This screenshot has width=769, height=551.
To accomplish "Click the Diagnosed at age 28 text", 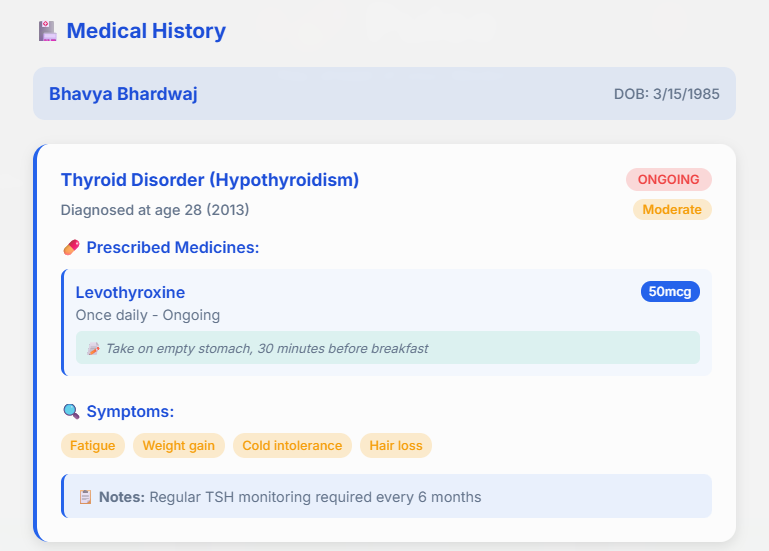I will click(x=155, y=210).
